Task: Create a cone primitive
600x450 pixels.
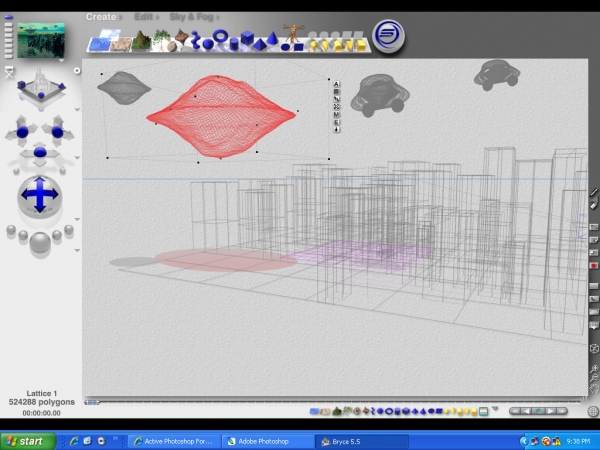Action: tap(272, 38)
